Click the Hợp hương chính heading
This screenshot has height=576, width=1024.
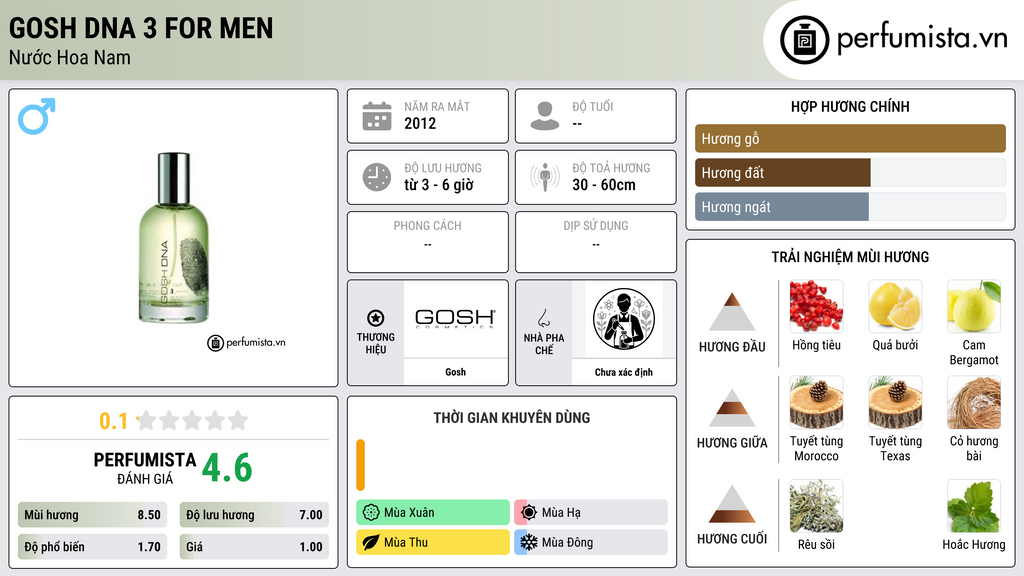pyautogui.click(x=850, y=106)
